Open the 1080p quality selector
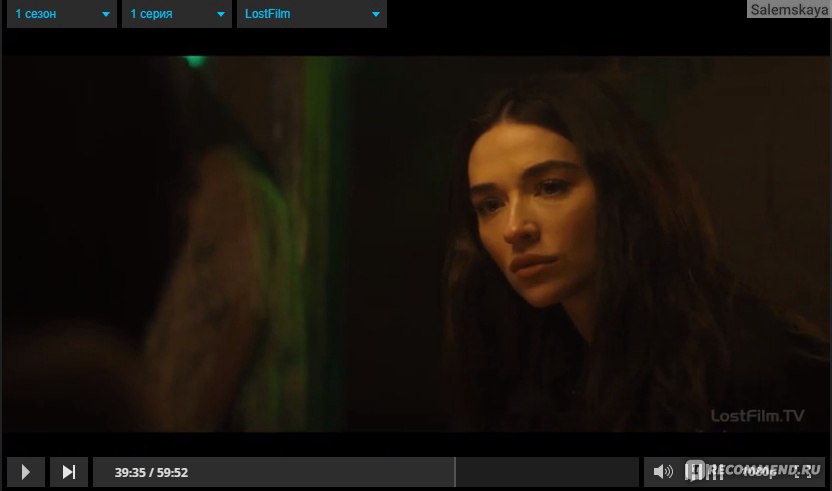The width and height of the screenshot is (832, 491). tap(760, 471)
